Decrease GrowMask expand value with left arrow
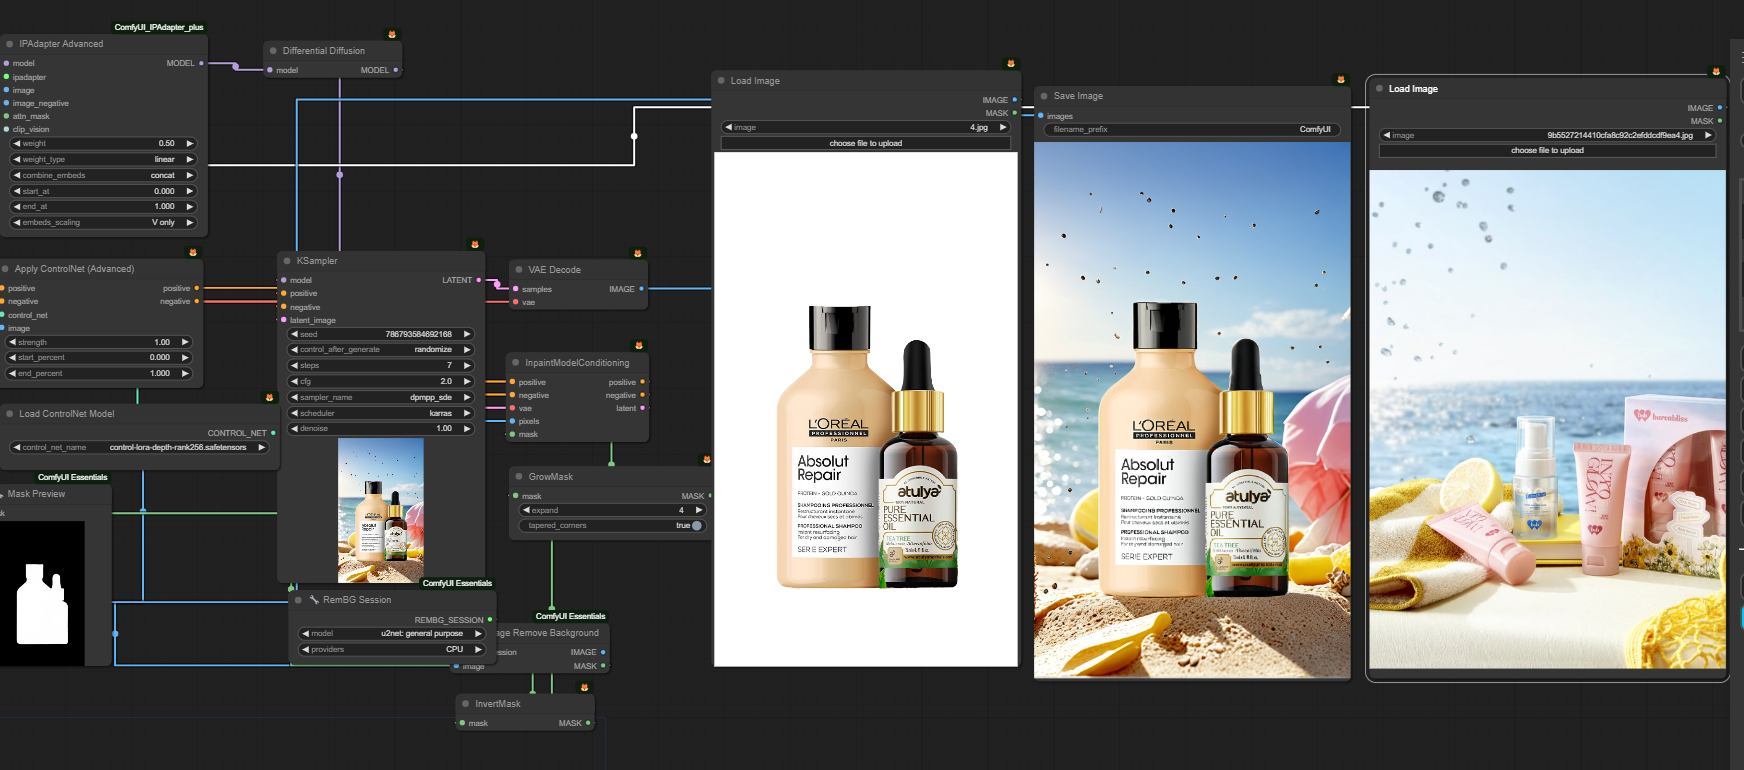This screenshot has height=770, width=1744. tap(527, 511)
